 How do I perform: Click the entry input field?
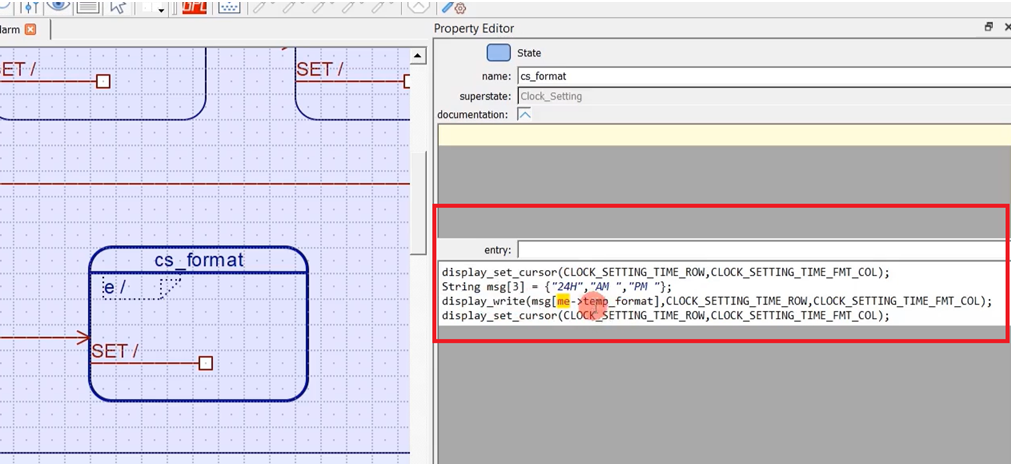763,250
